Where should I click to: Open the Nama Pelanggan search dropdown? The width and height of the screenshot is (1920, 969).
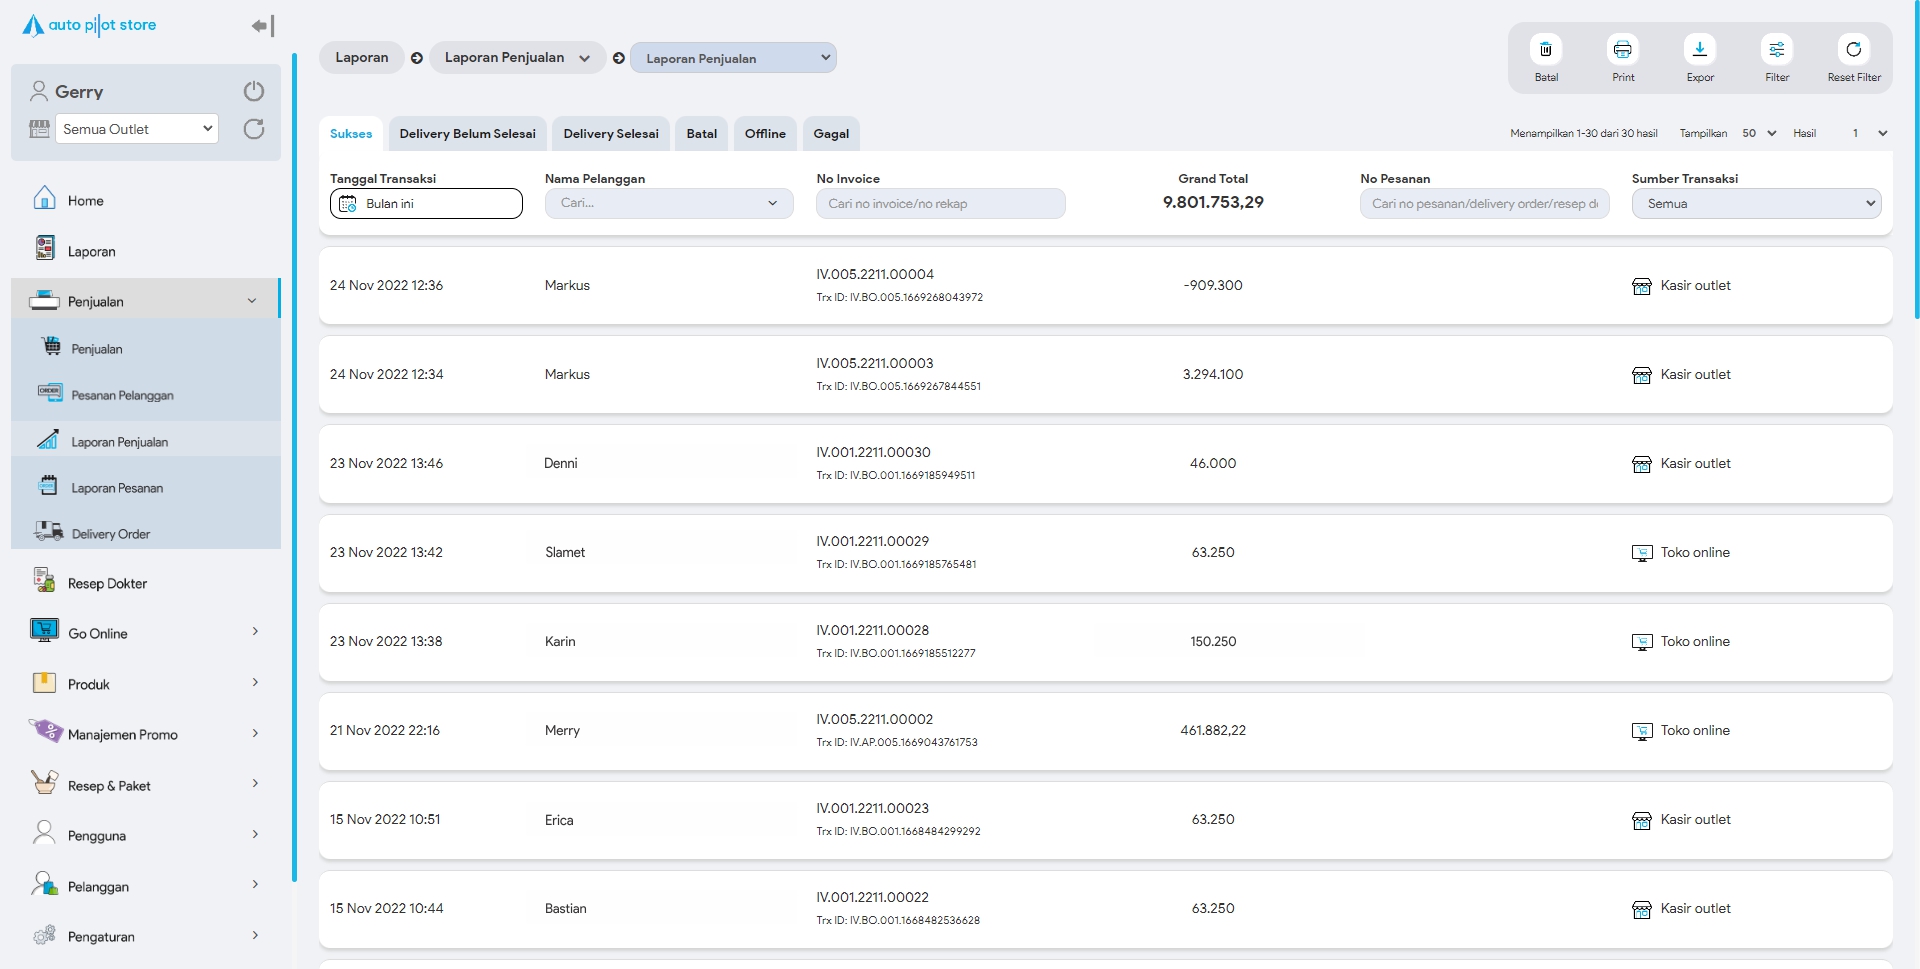pyautogui.click(x=668, y=204)
